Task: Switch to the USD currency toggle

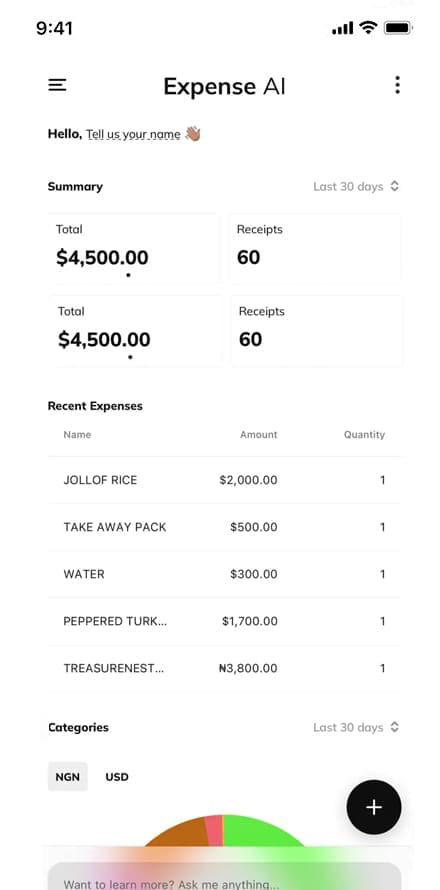Action: point(117,776)
